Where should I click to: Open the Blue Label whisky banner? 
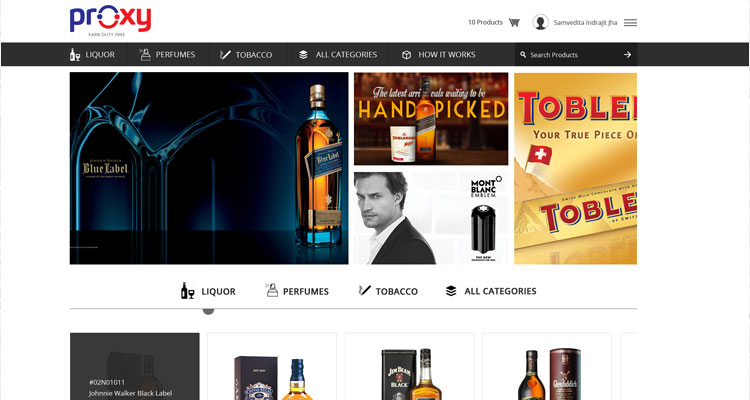coord(209,168)
